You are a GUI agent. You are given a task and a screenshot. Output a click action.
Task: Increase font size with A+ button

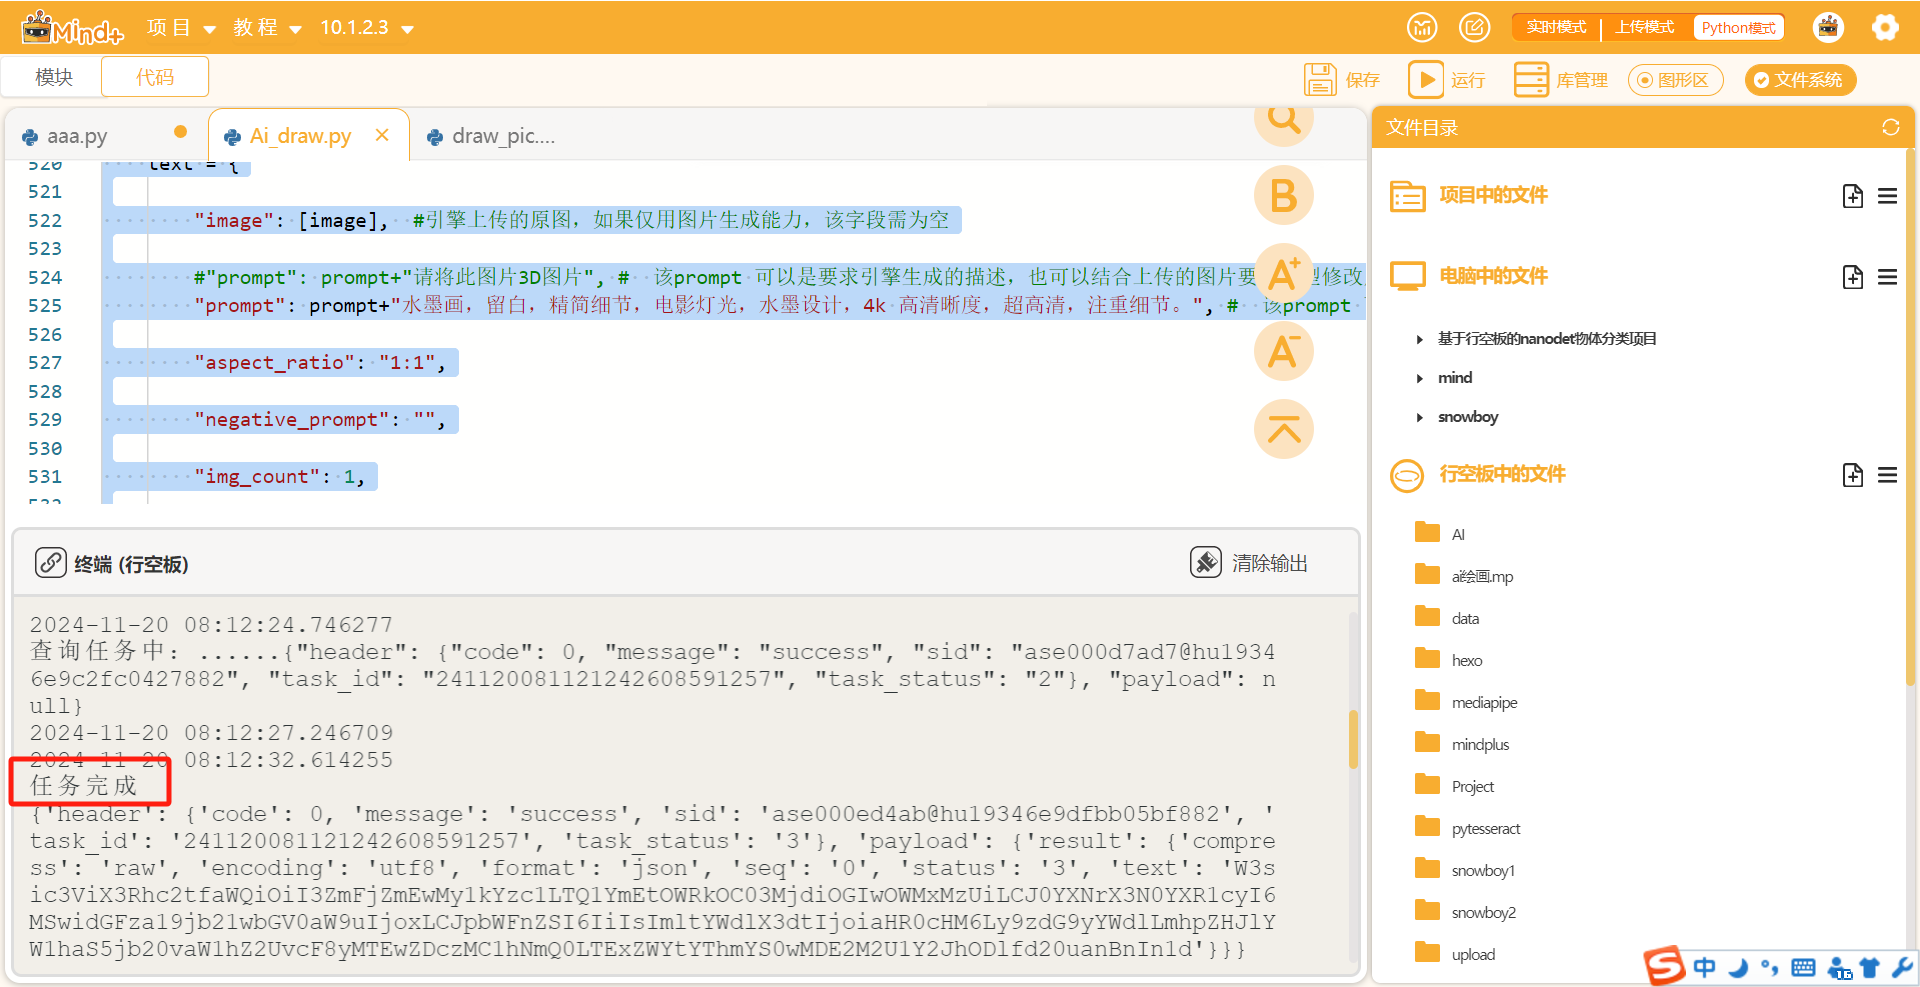pos(1284,274)
